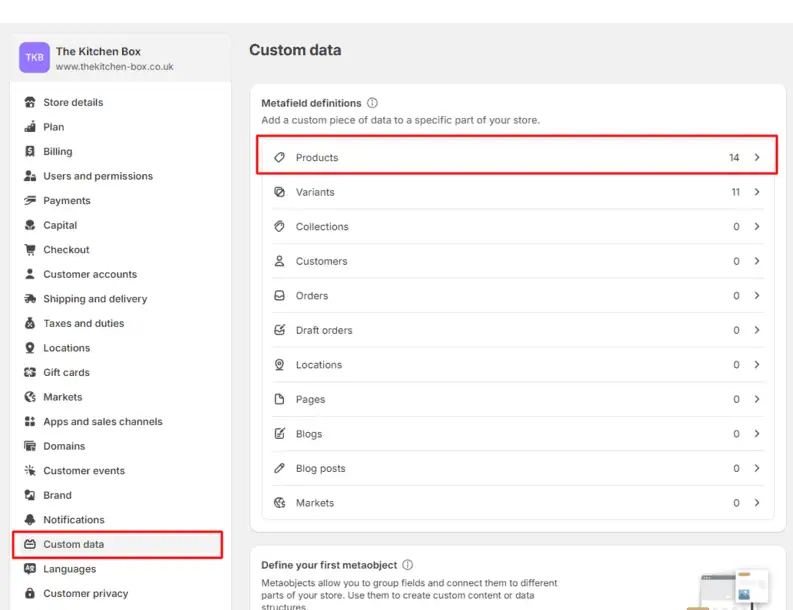Click the Variants count 11
793x610 pixels.
tap(735, 192)
